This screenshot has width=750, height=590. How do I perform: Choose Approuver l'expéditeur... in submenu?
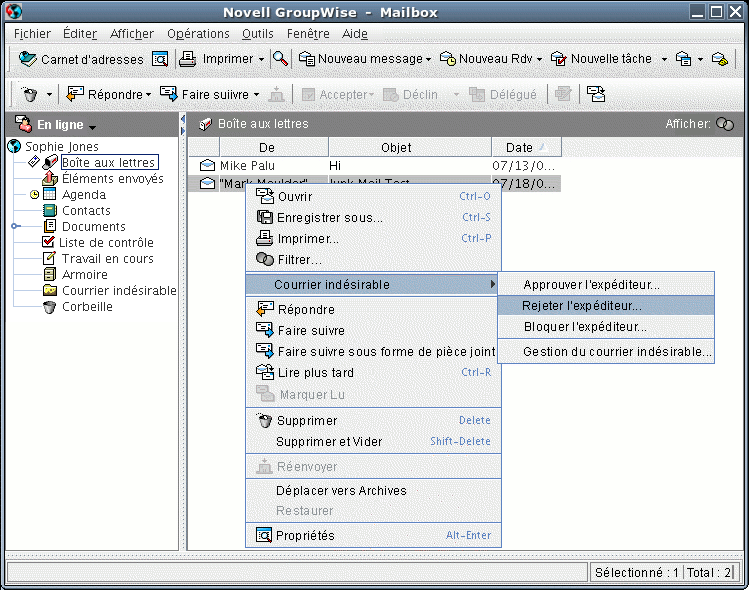point(606,285)
